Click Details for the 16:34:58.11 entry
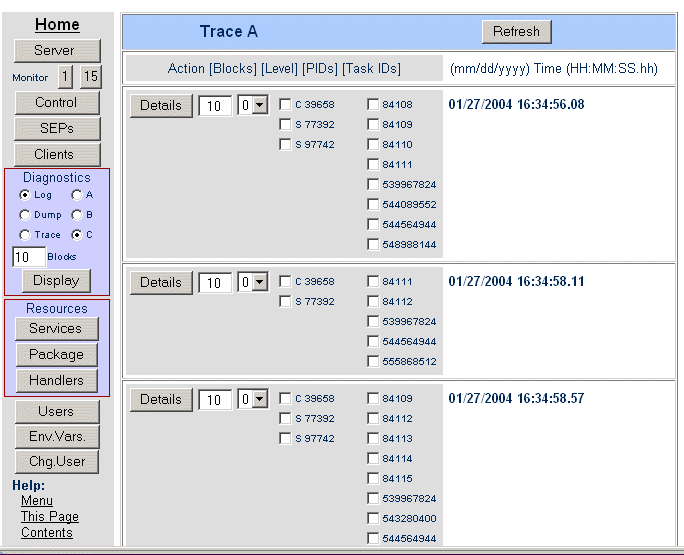 [x=160, y=283]
